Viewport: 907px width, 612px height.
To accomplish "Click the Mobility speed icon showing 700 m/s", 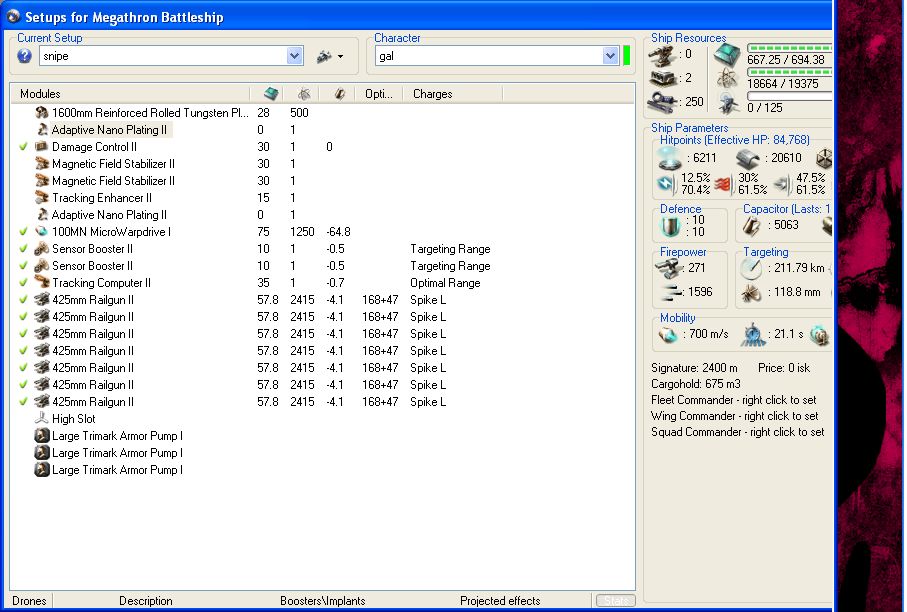I will (x=668, y=335).
